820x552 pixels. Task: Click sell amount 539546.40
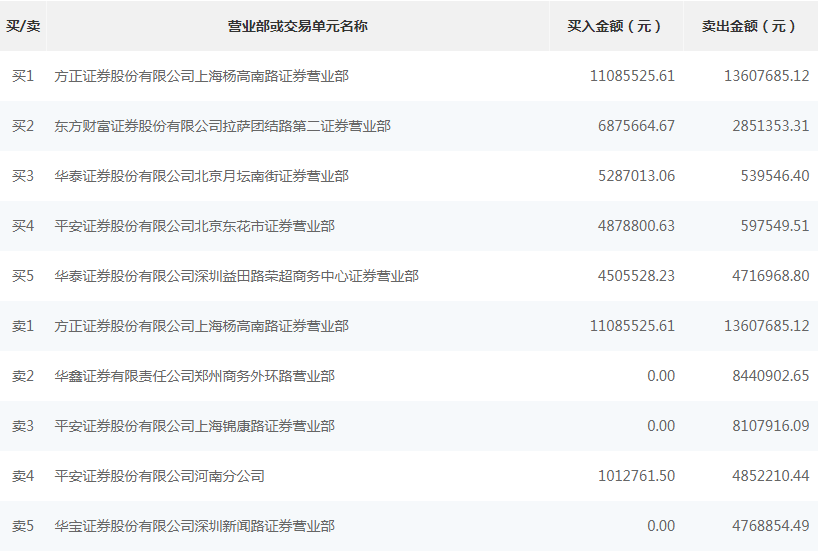pos(775,176)
